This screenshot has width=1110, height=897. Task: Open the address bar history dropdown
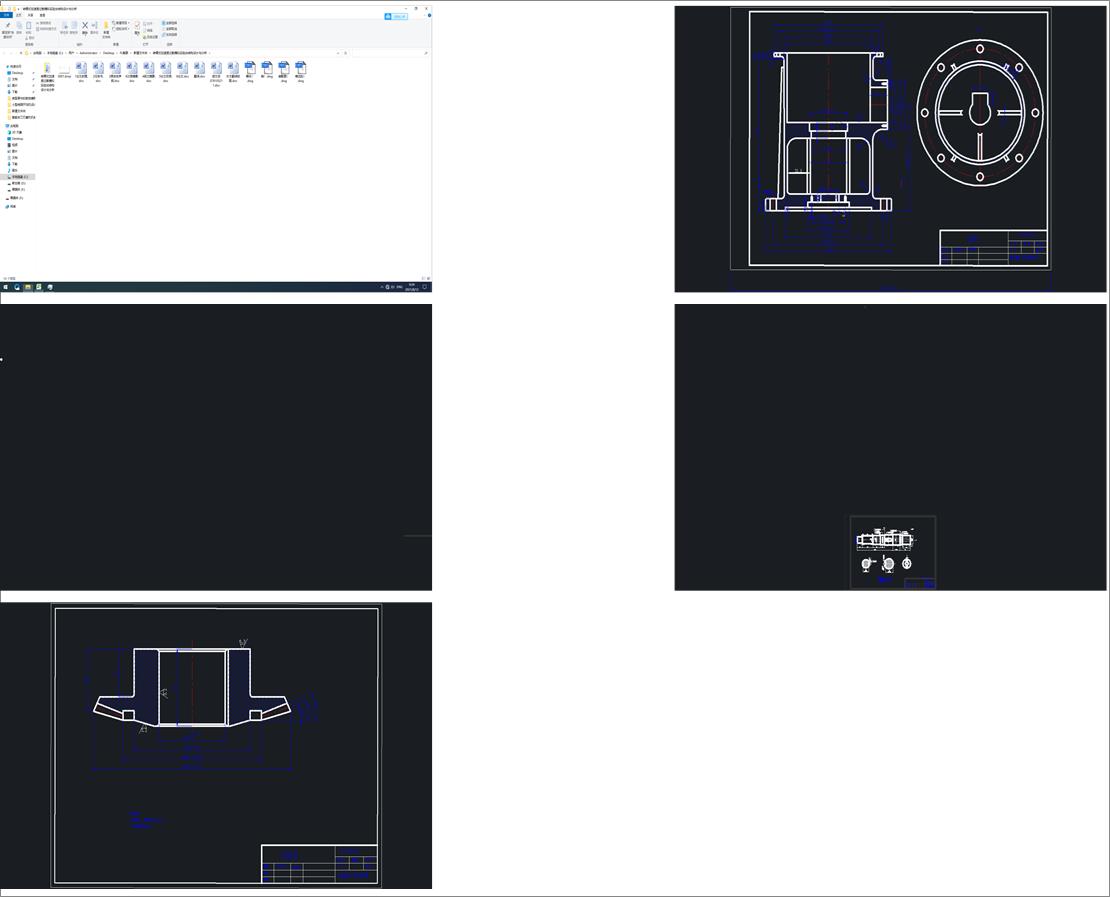338,53
